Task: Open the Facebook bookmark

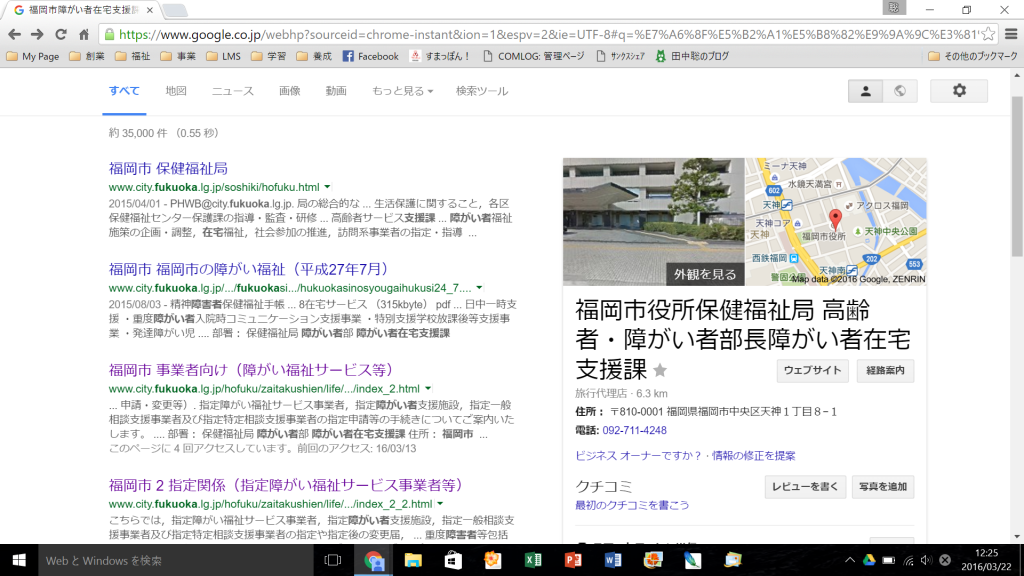Action: point(370,57)
